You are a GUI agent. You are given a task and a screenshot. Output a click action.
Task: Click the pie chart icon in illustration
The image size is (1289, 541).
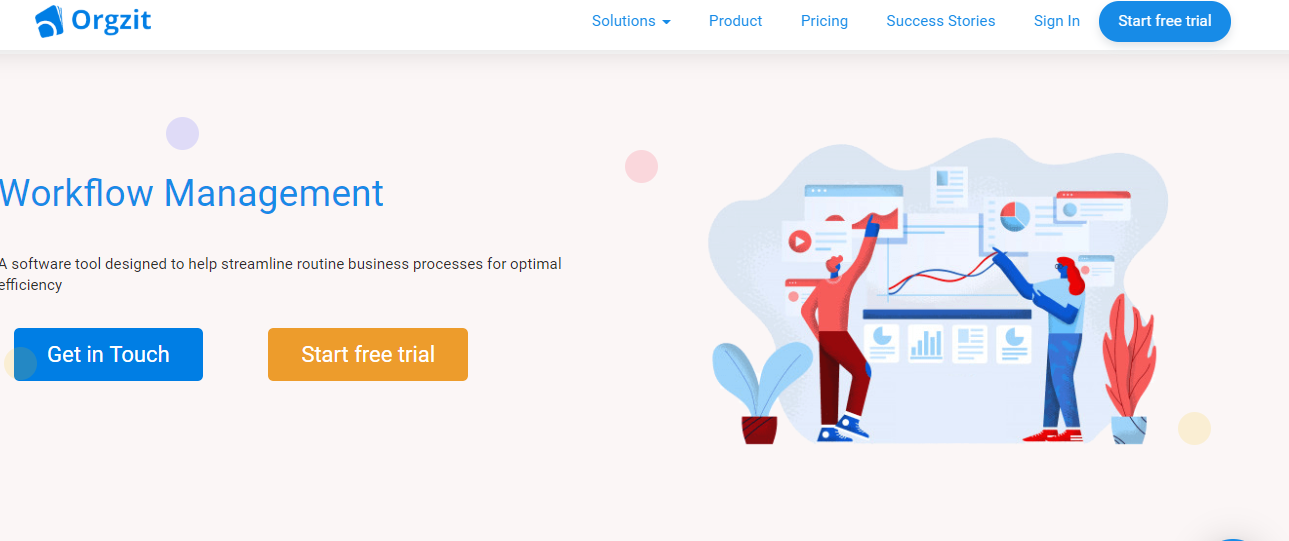pyautogui.click(x=1014, y=215)
